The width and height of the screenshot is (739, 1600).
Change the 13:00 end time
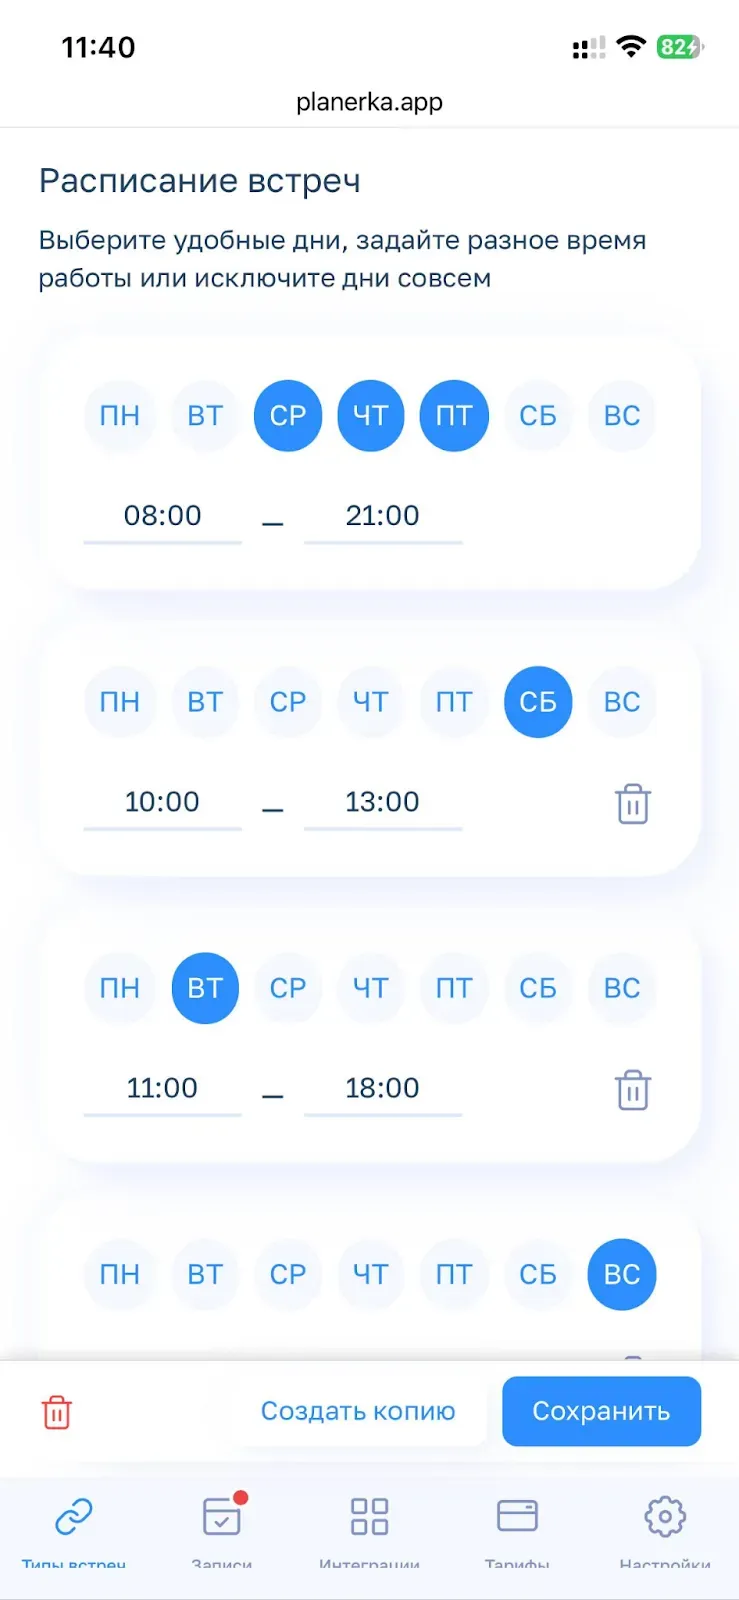coord(382,802)
